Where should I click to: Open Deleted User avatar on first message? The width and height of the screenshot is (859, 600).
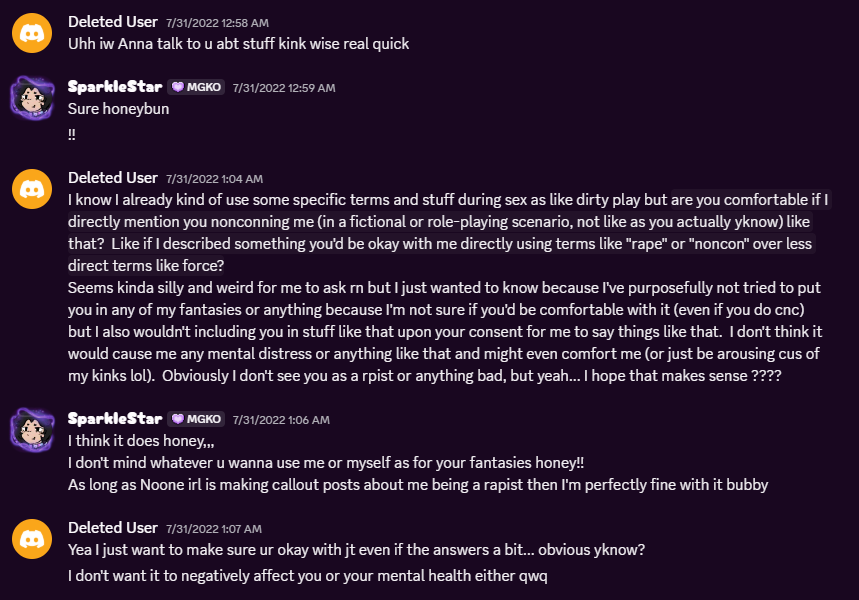point(32,33)
